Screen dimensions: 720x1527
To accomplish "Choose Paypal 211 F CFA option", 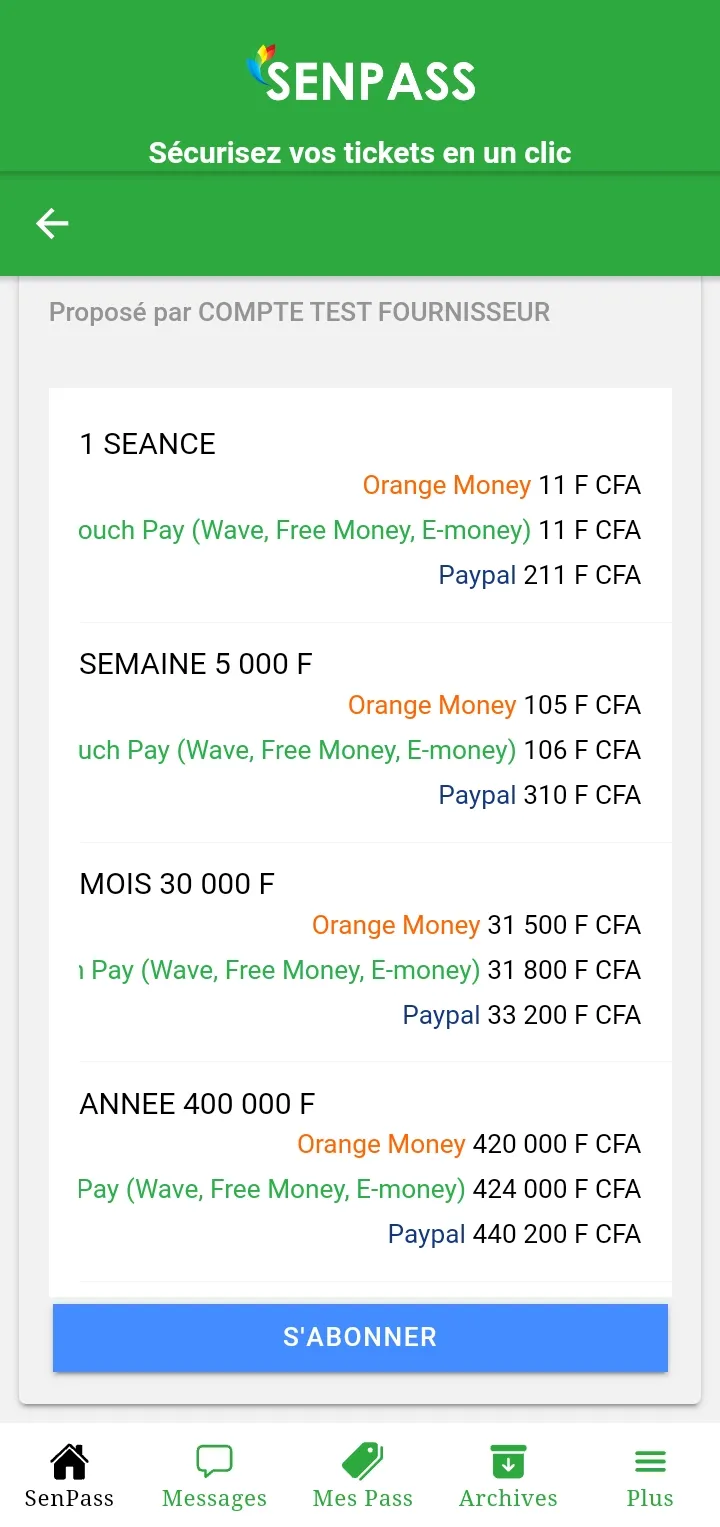I will coord(540,576).
